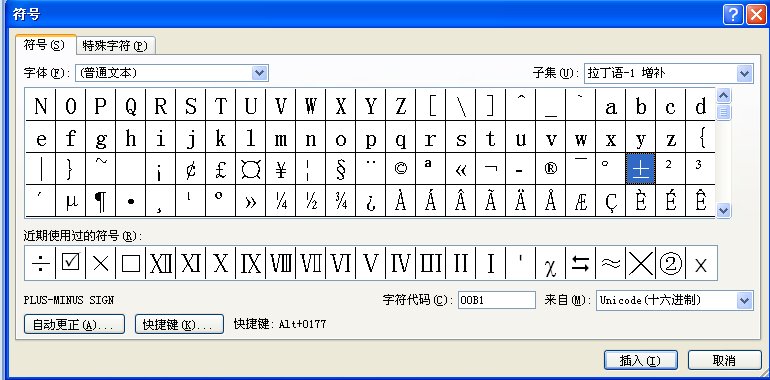The image size is (770, 380).
Task: Select the plus-minus sign symbol
Action: (640, 168)
